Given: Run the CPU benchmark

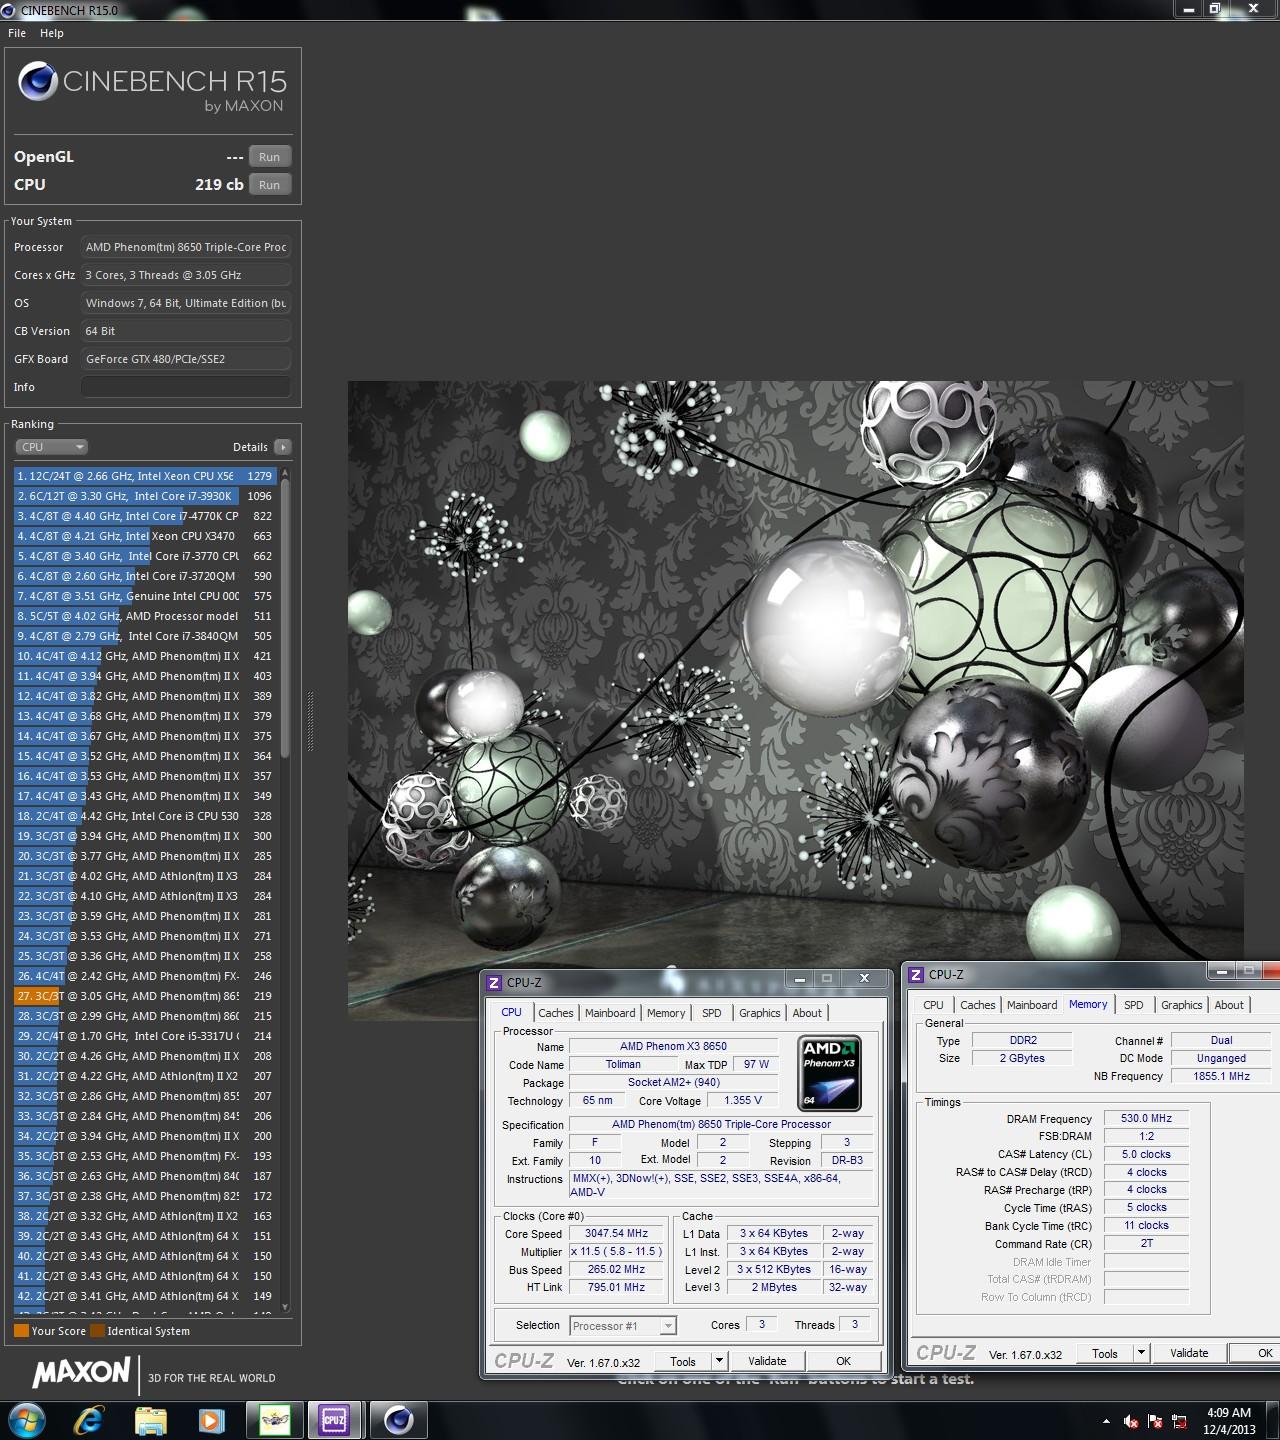Looking at the screenshot, I should [x=270, y=185].
